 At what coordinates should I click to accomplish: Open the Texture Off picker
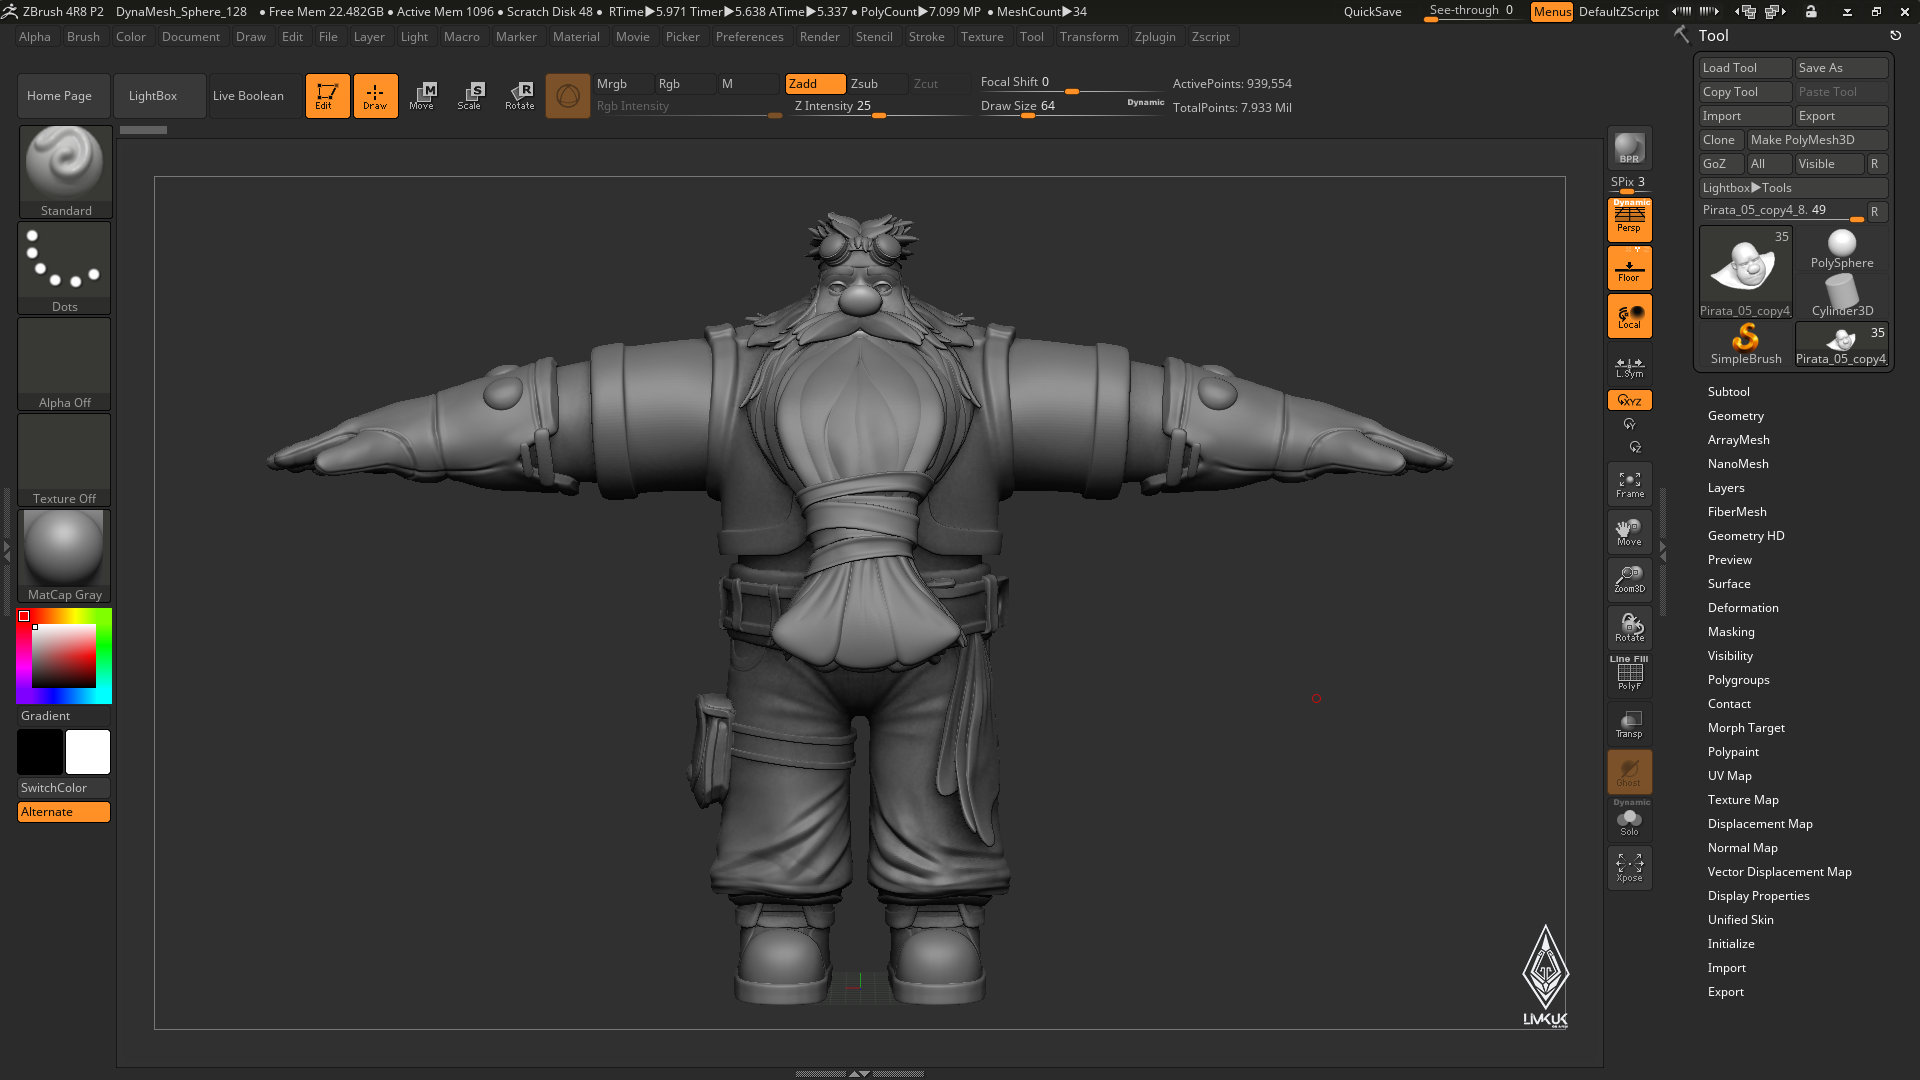[x=65, y=459]
